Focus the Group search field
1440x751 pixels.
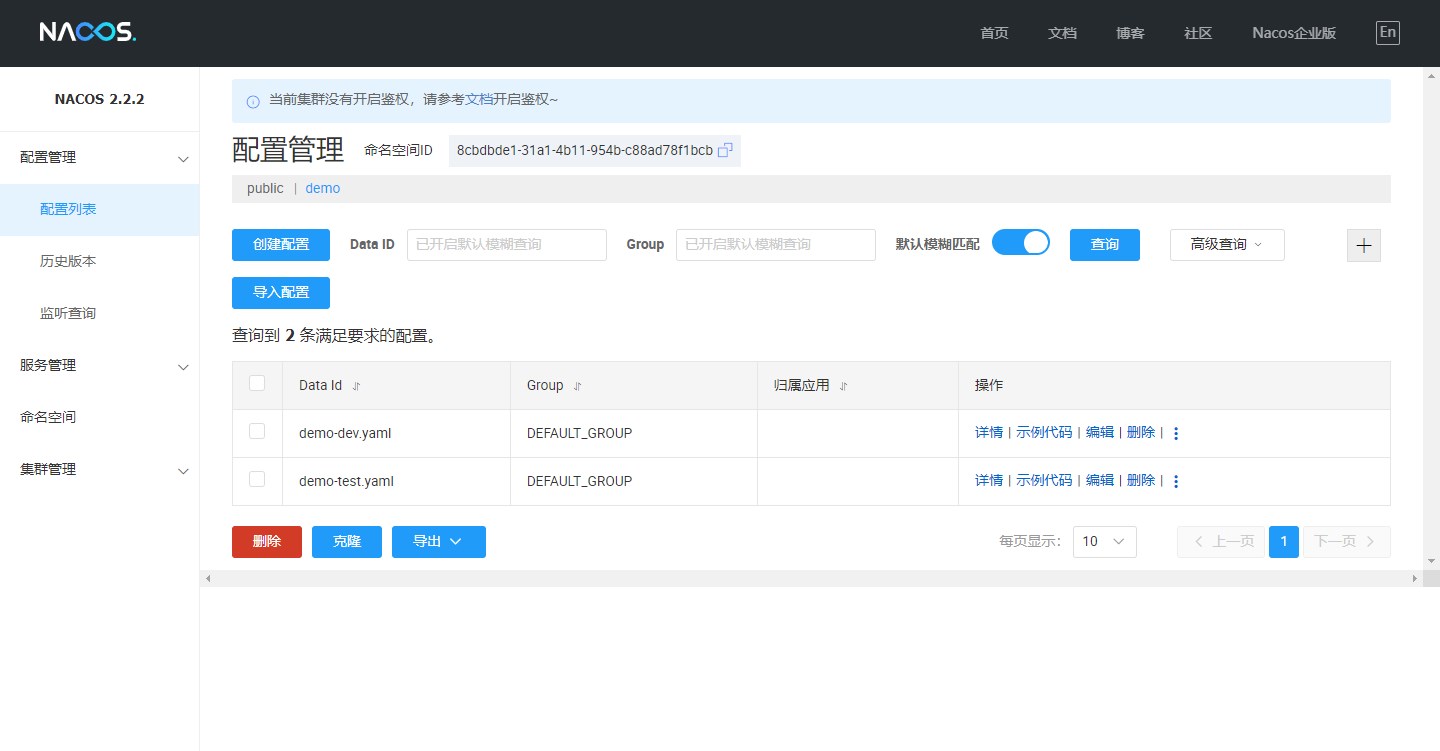click(x=776, y=245)
